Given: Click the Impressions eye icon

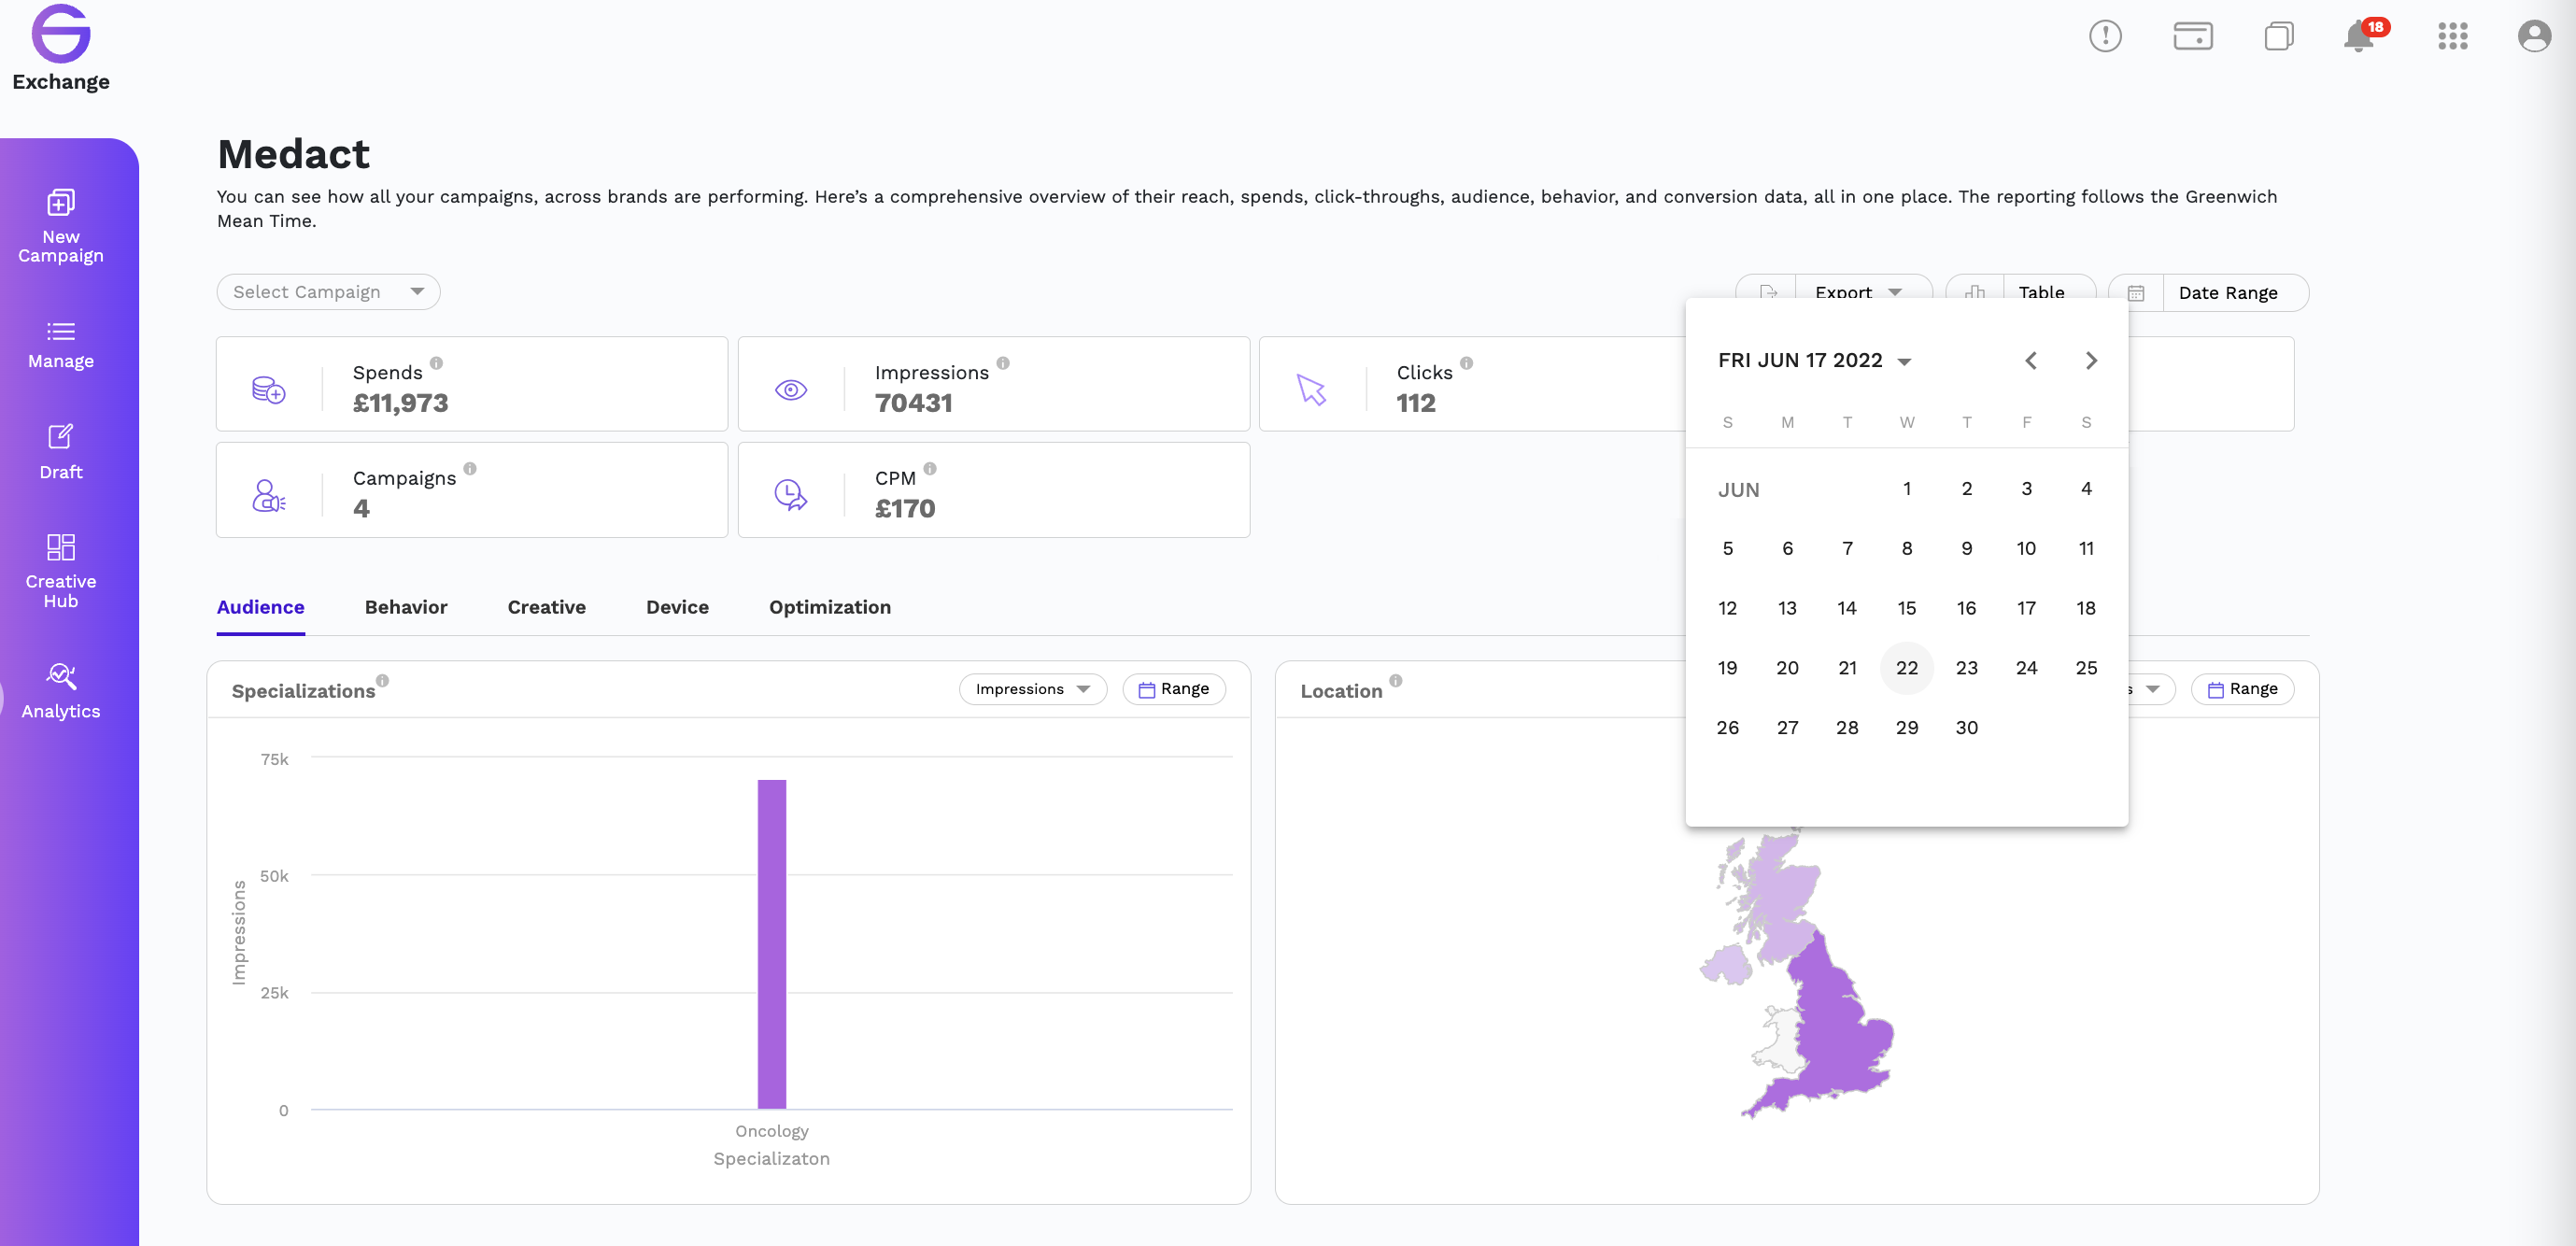Looking at the screenshot, I should 790,390.
